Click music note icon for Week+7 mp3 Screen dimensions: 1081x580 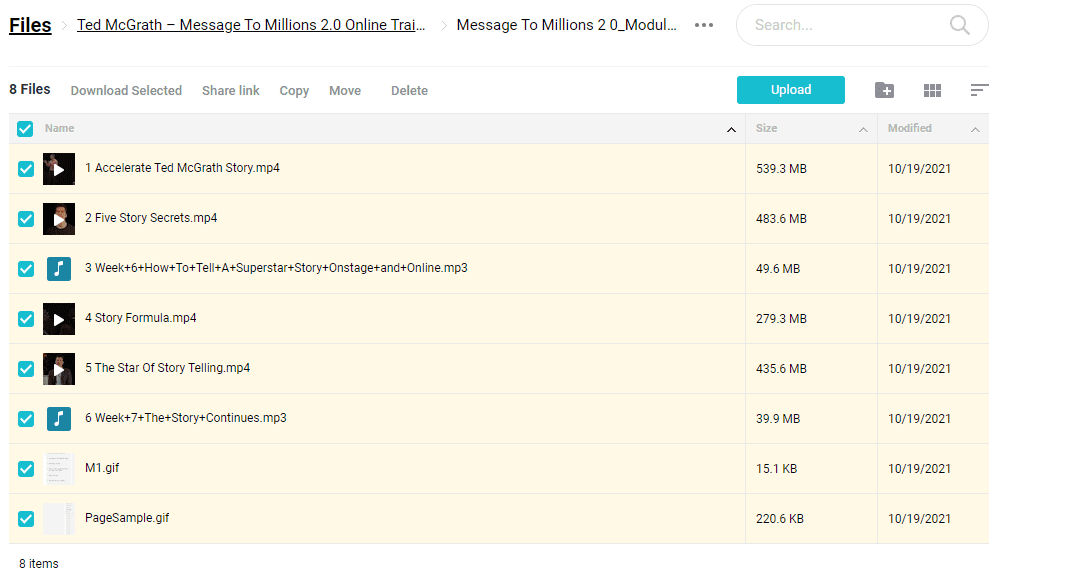point(59,419)
